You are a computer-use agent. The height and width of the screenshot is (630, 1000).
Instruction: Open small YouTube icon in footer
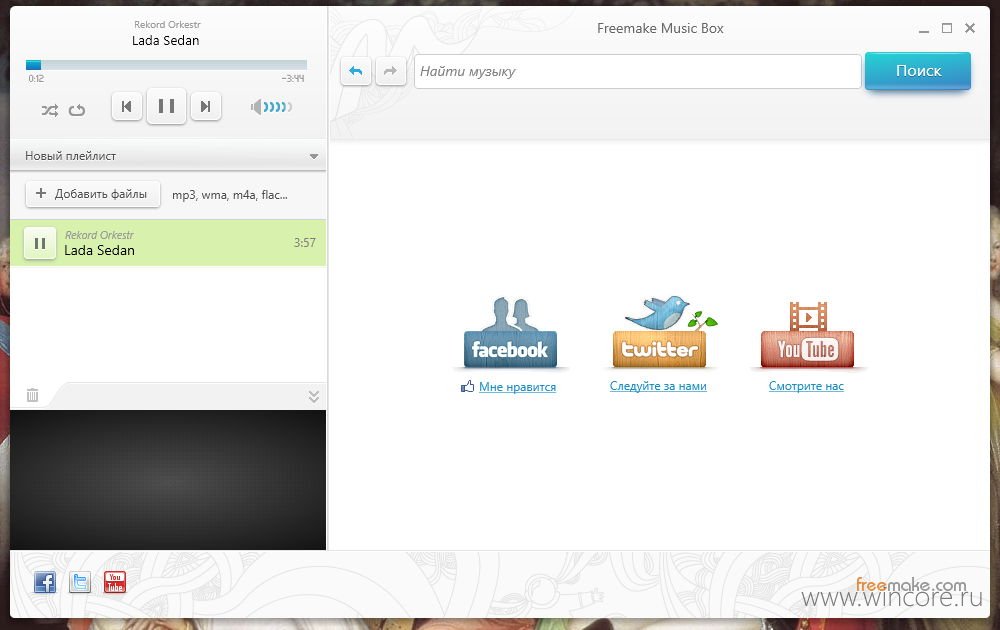tap(115, 582)
